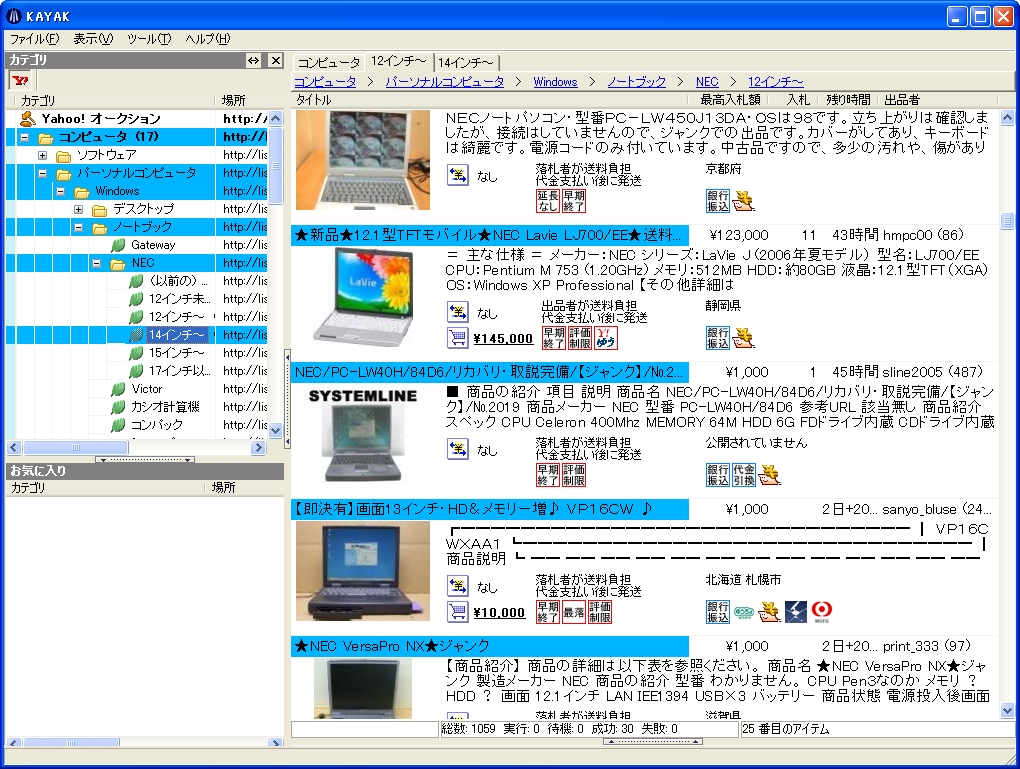Click the 早期終了 icon in the VP16CW listing
Image resolution: width=1020 pixels, height=769 pixels.
point(548,612)
